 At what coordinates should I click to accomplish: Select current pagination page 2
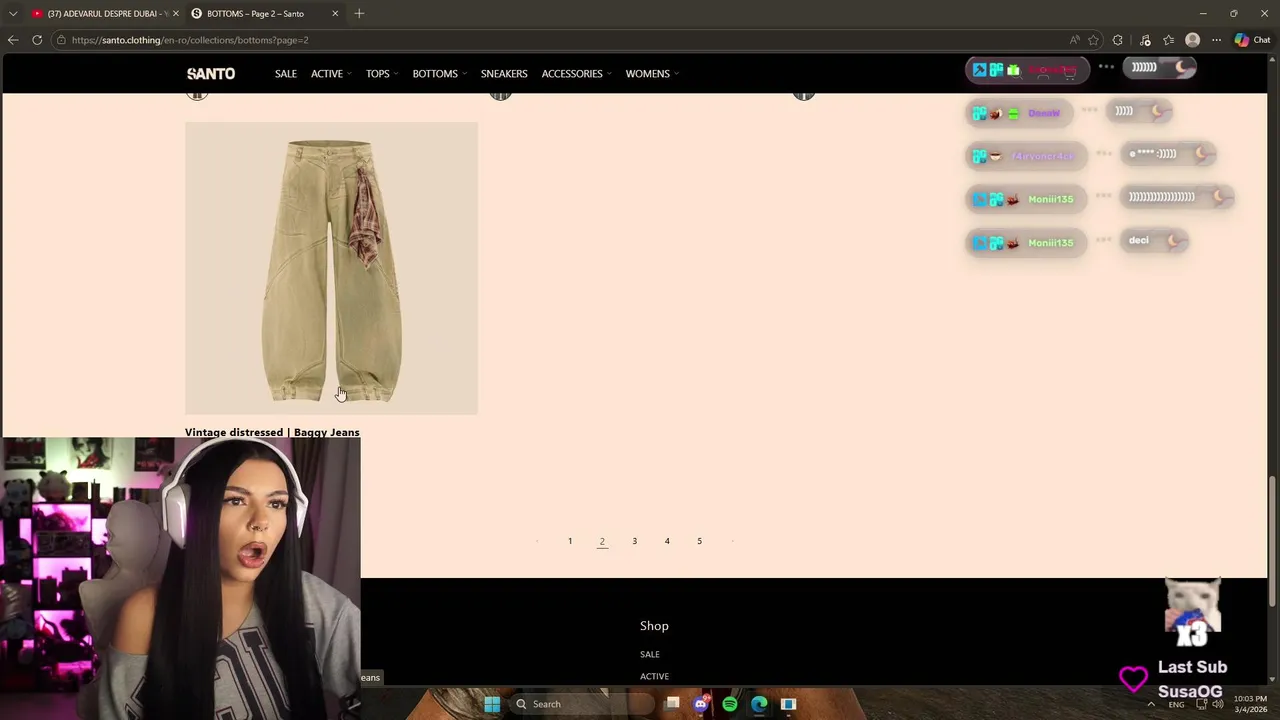click(x=602, y=541)
